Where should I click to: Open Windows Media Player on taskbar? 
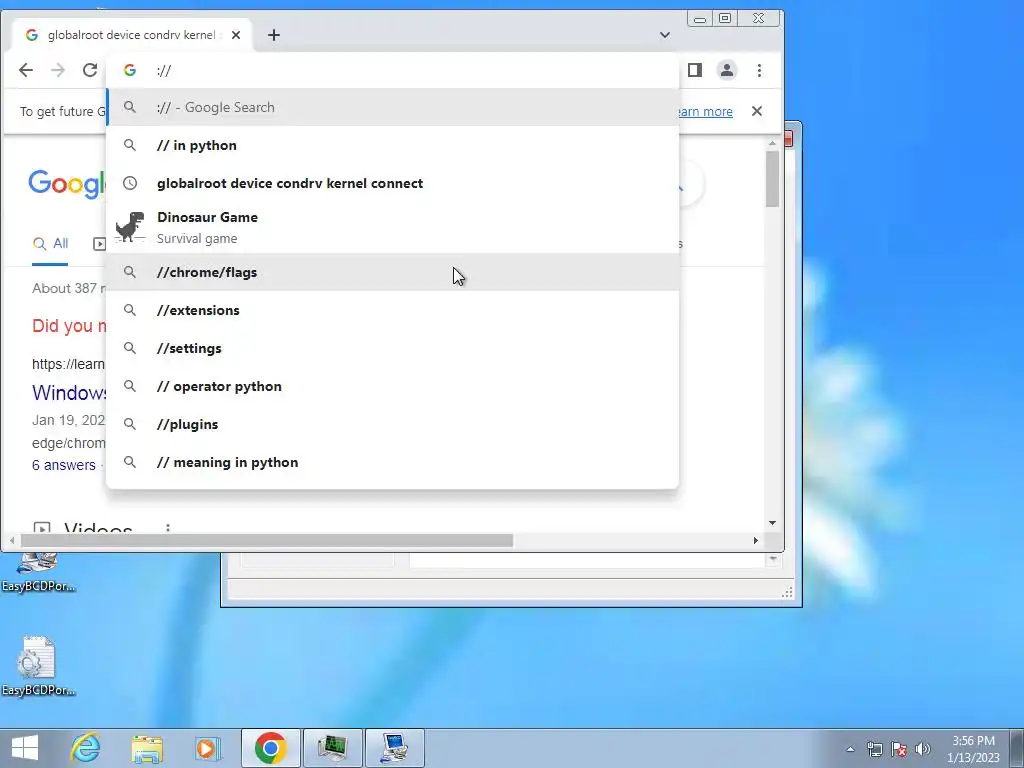coord(208,748)
